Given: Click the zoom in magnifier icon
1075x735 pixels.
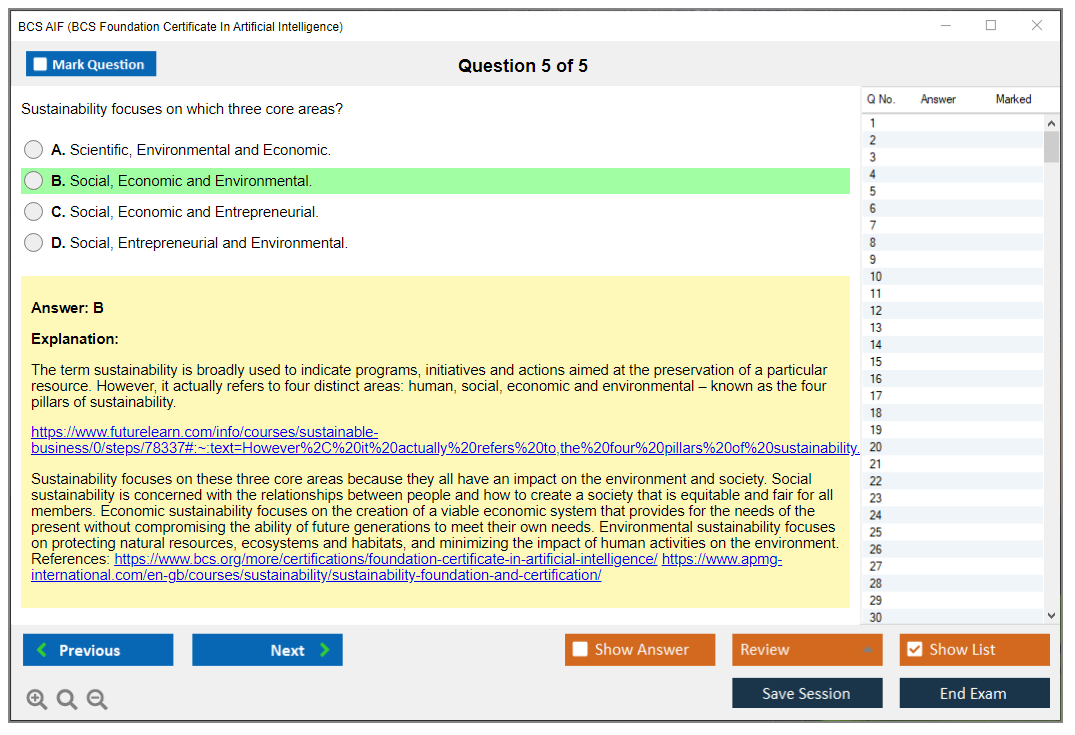Looking at the screenshot, I should click(x=37, y=699).
